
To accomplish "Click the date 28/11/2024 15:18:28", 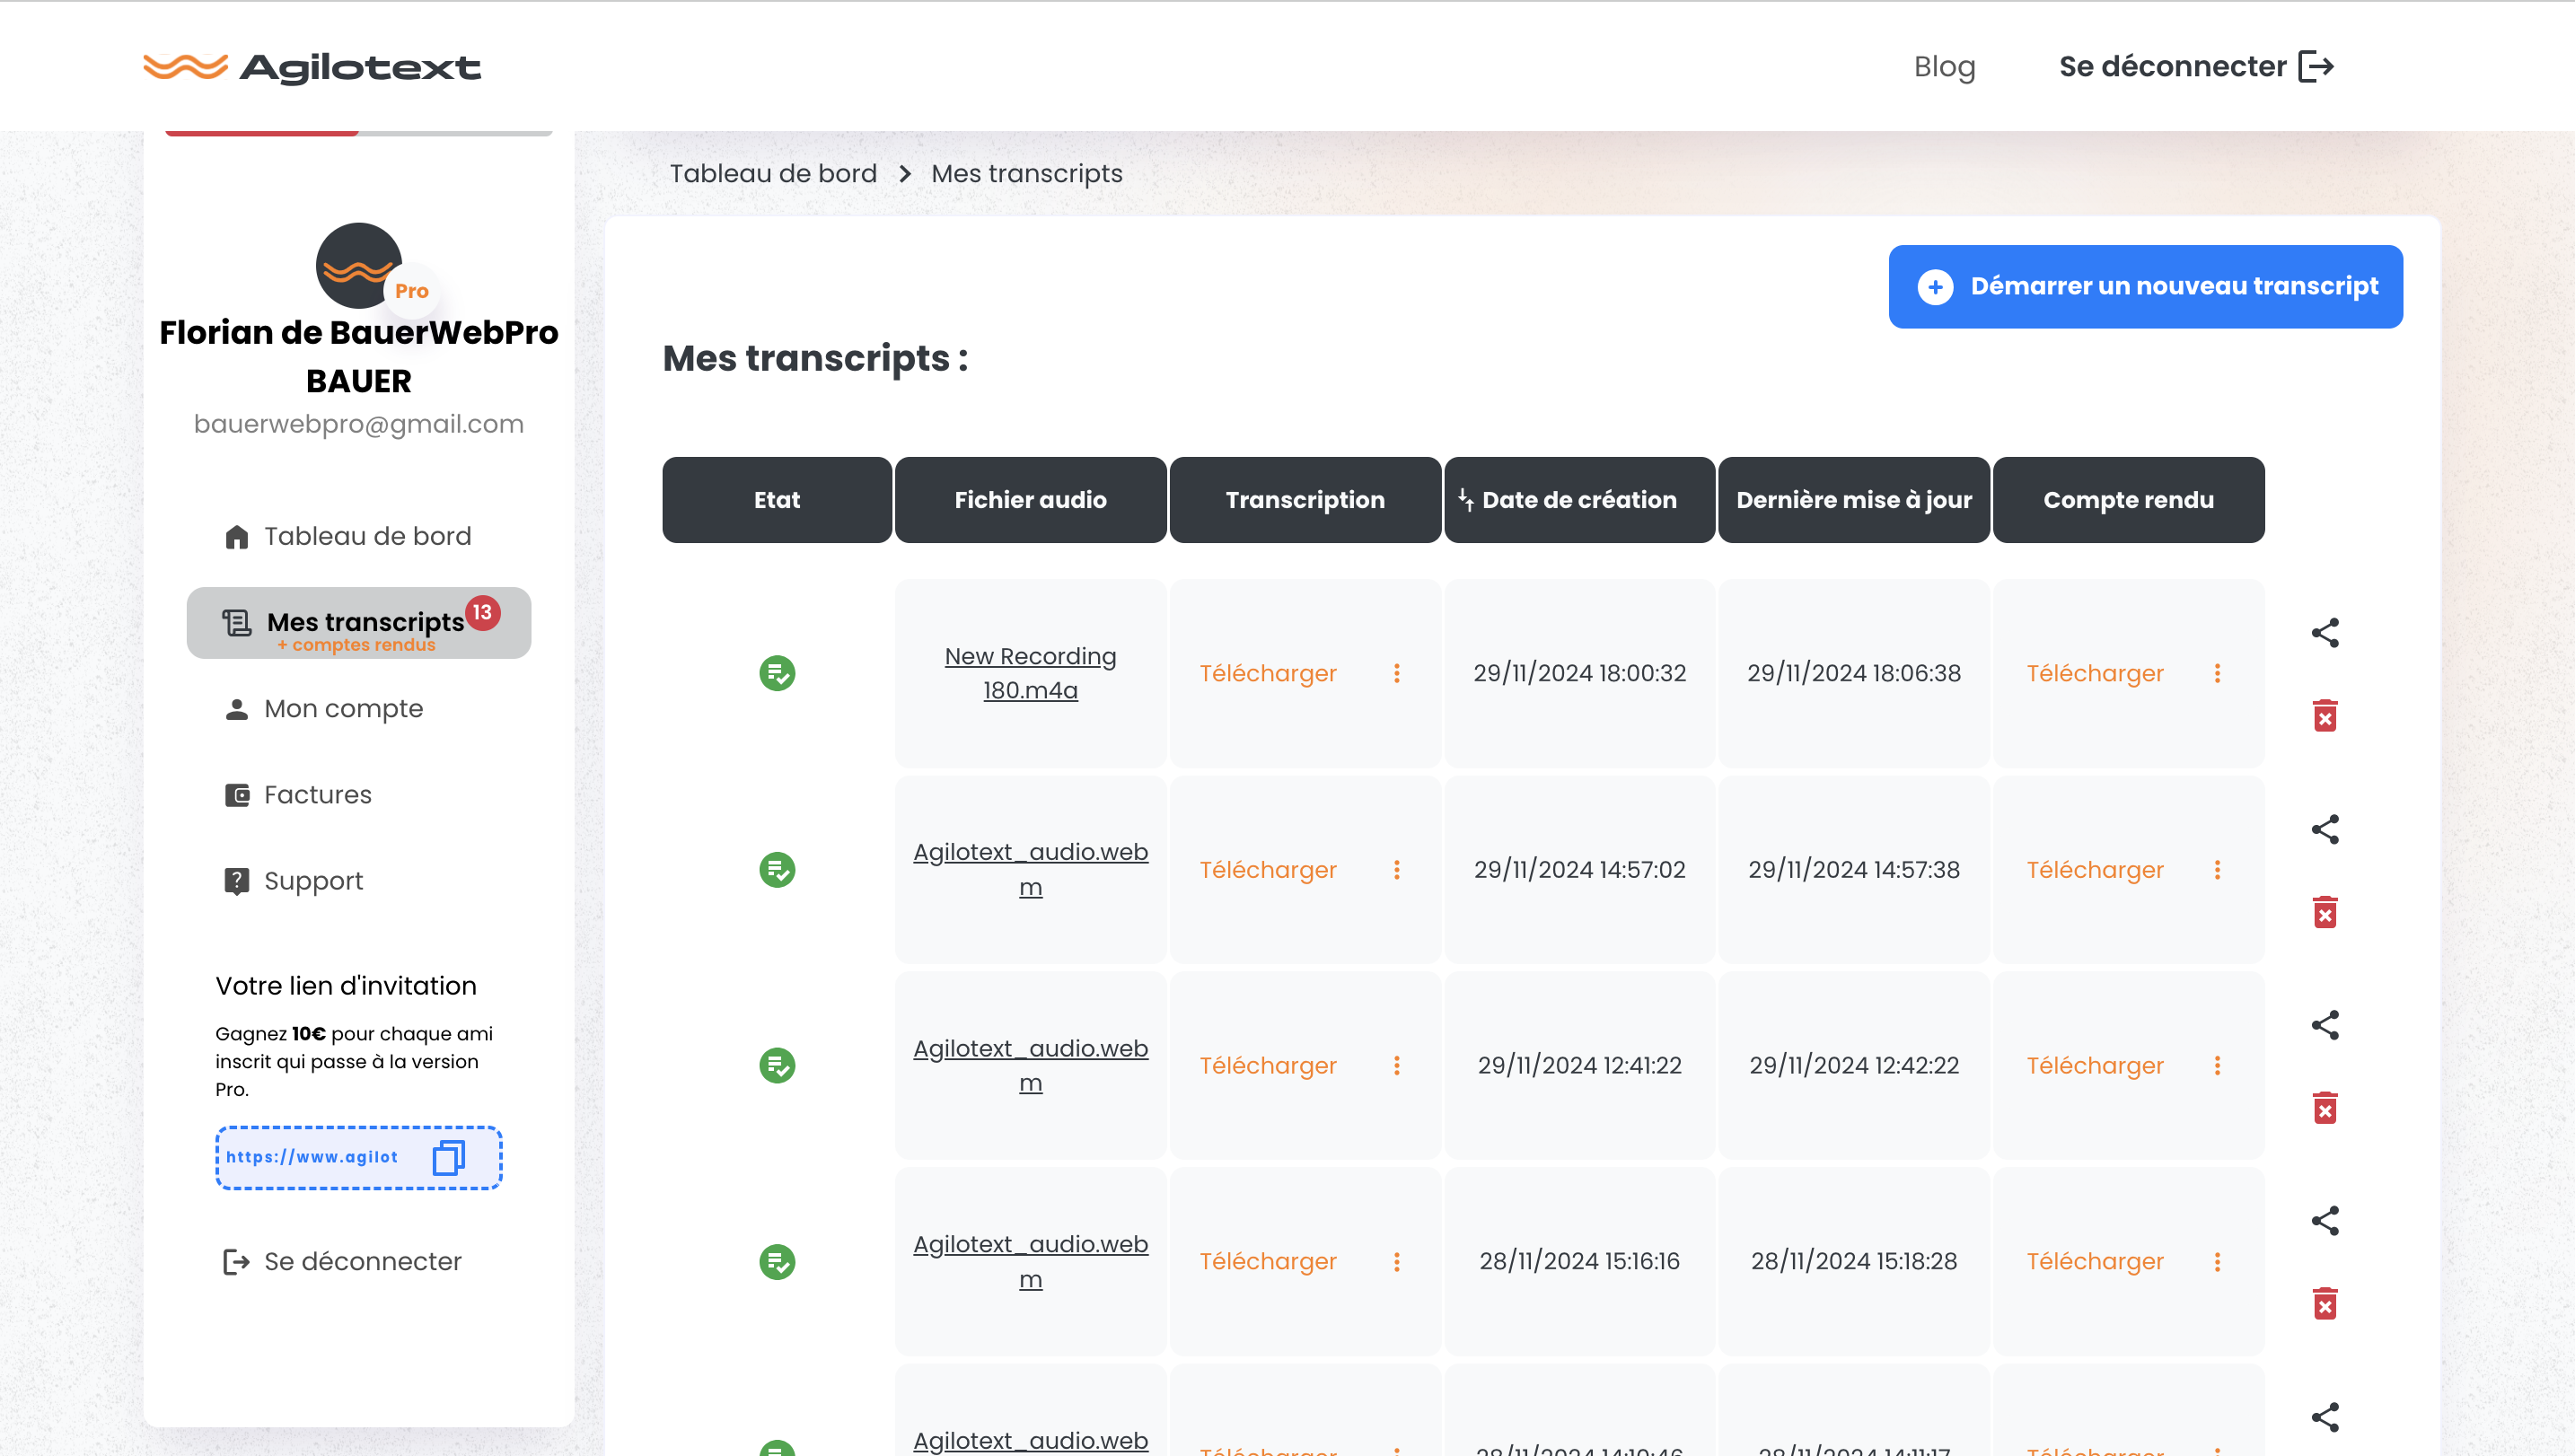I will (1854, 1262).
